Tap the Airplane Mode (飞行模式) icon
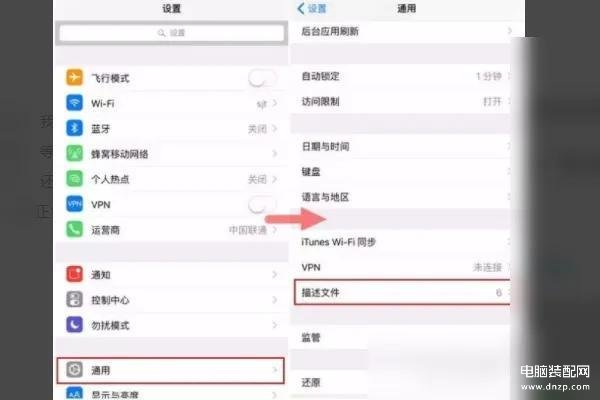This screenshot has height=400, width=600. pos(74,77)
